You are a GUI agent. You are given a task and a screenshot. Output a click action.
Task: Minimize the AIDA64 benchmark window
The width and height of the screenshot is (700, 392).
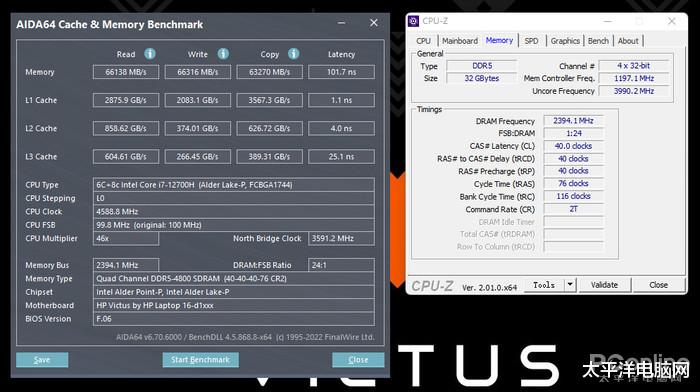(342, 23)
